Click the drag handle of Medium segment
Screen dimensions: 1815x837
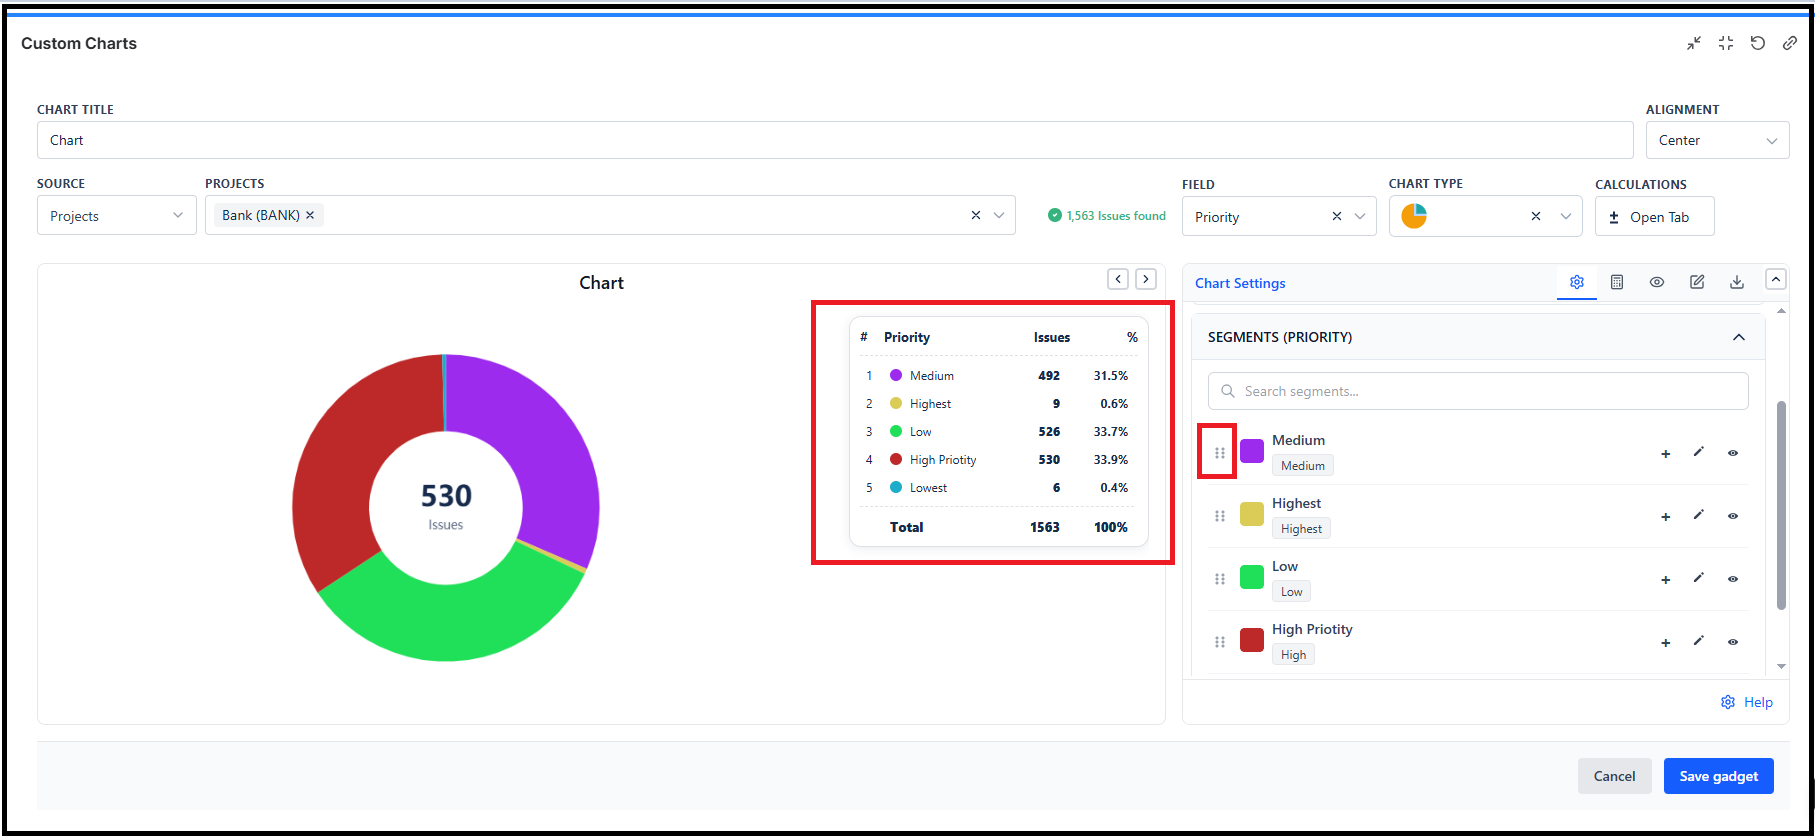(x=1220, y=453)
